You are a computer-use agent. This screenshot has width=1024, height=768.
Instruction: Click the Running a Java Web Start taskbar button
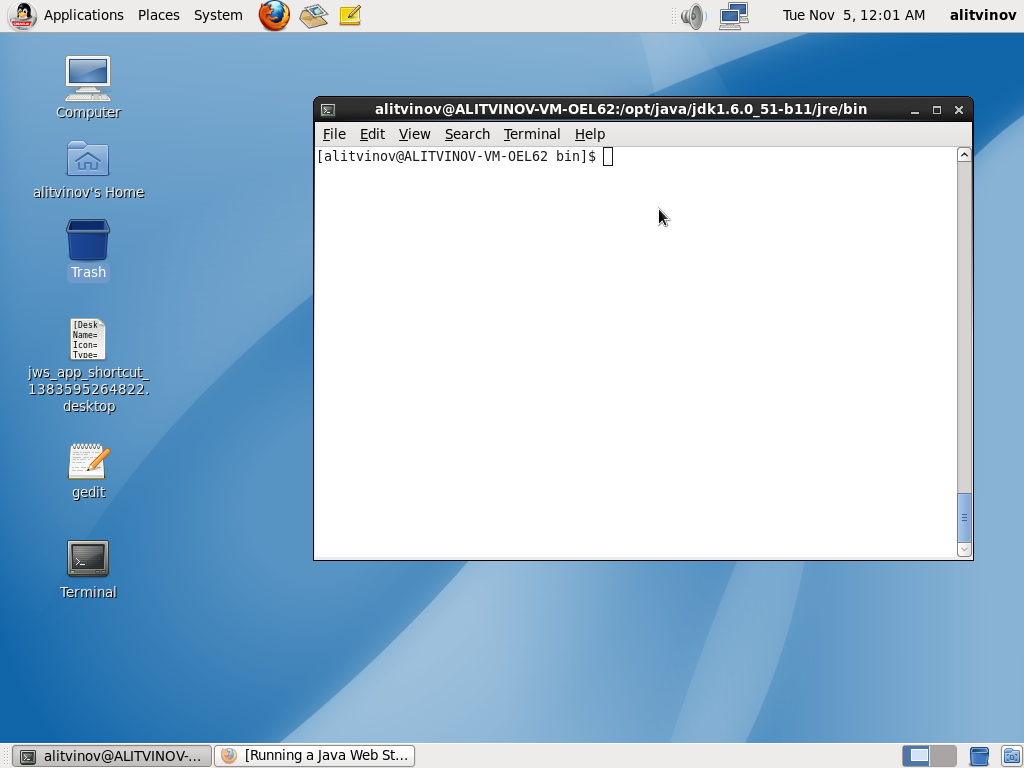(315, 756)
